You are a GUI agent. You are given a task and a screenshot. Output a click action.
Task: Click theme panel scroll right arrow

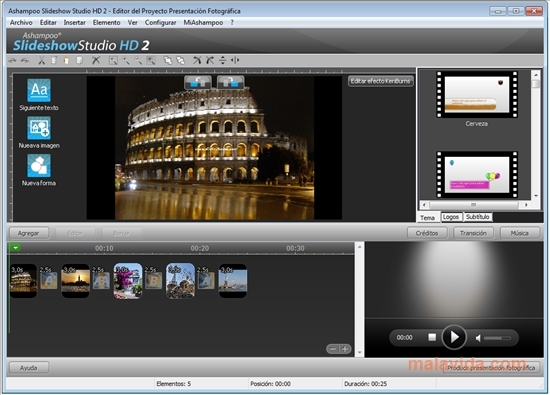(x=526, y=205)
